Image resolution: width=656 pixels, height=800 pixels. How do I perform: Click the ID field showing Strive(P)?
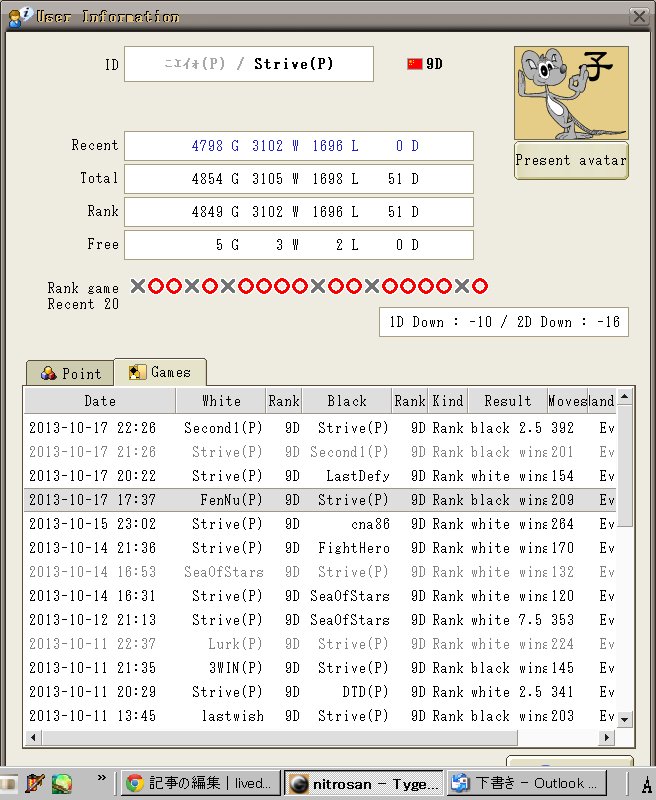pyautogui.click(x=249, y=64)
